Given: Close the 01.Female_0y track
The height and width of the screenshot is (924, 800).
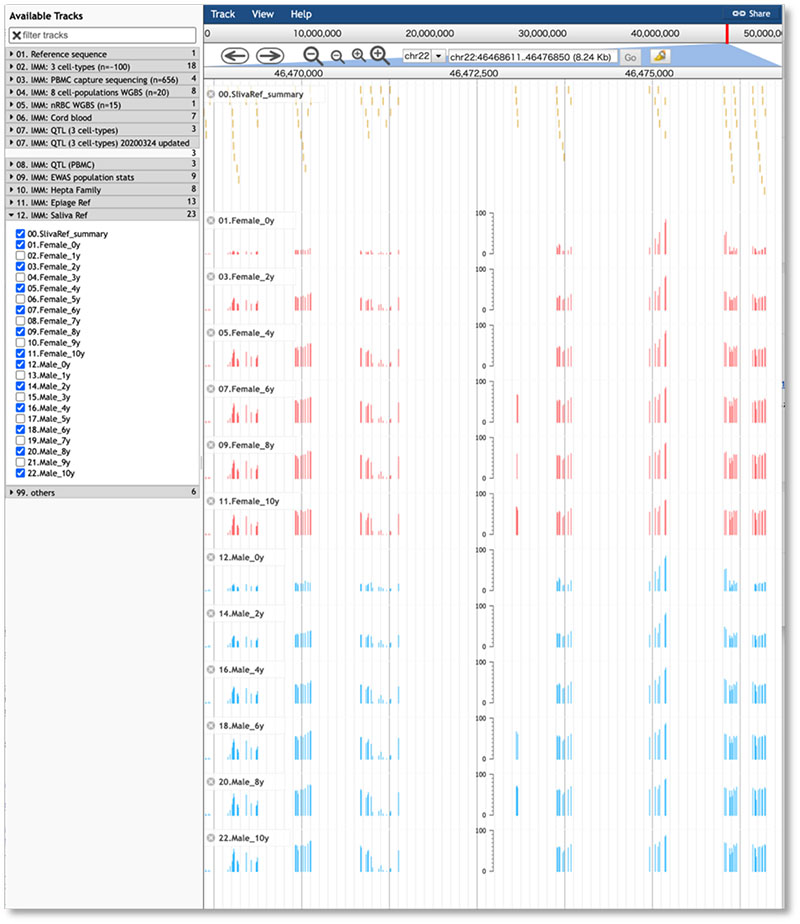Looking at the screenshot, I should (211, 220).
